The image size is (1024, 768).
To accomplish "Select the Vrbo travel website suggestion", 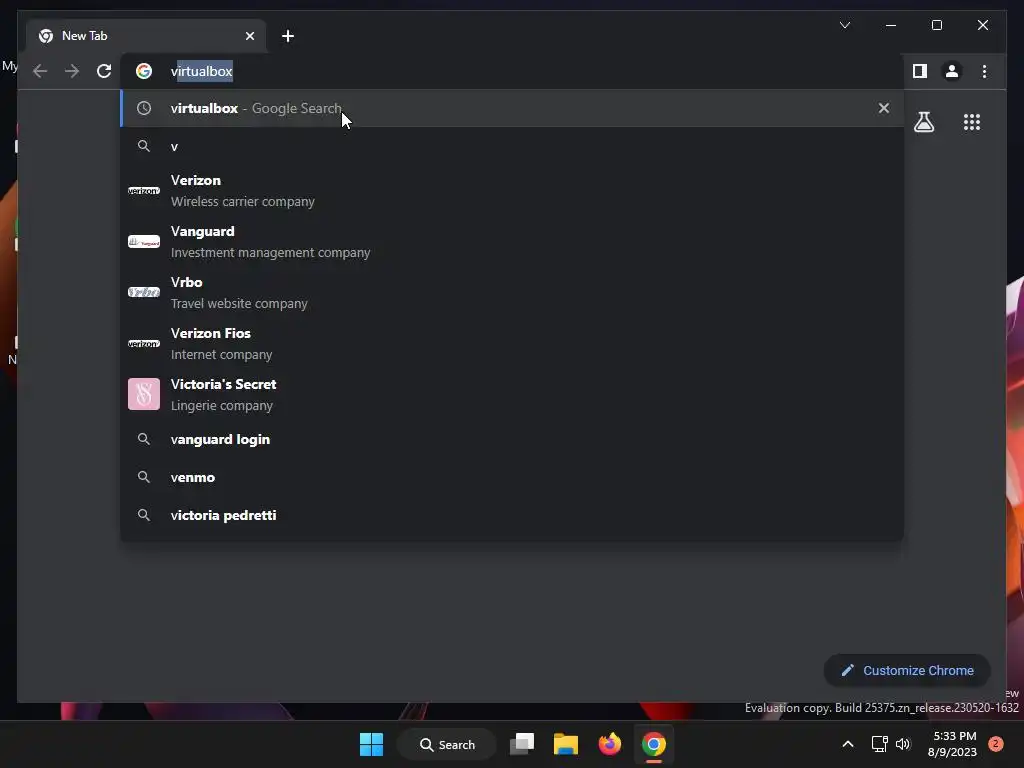I will pos(512,293).
